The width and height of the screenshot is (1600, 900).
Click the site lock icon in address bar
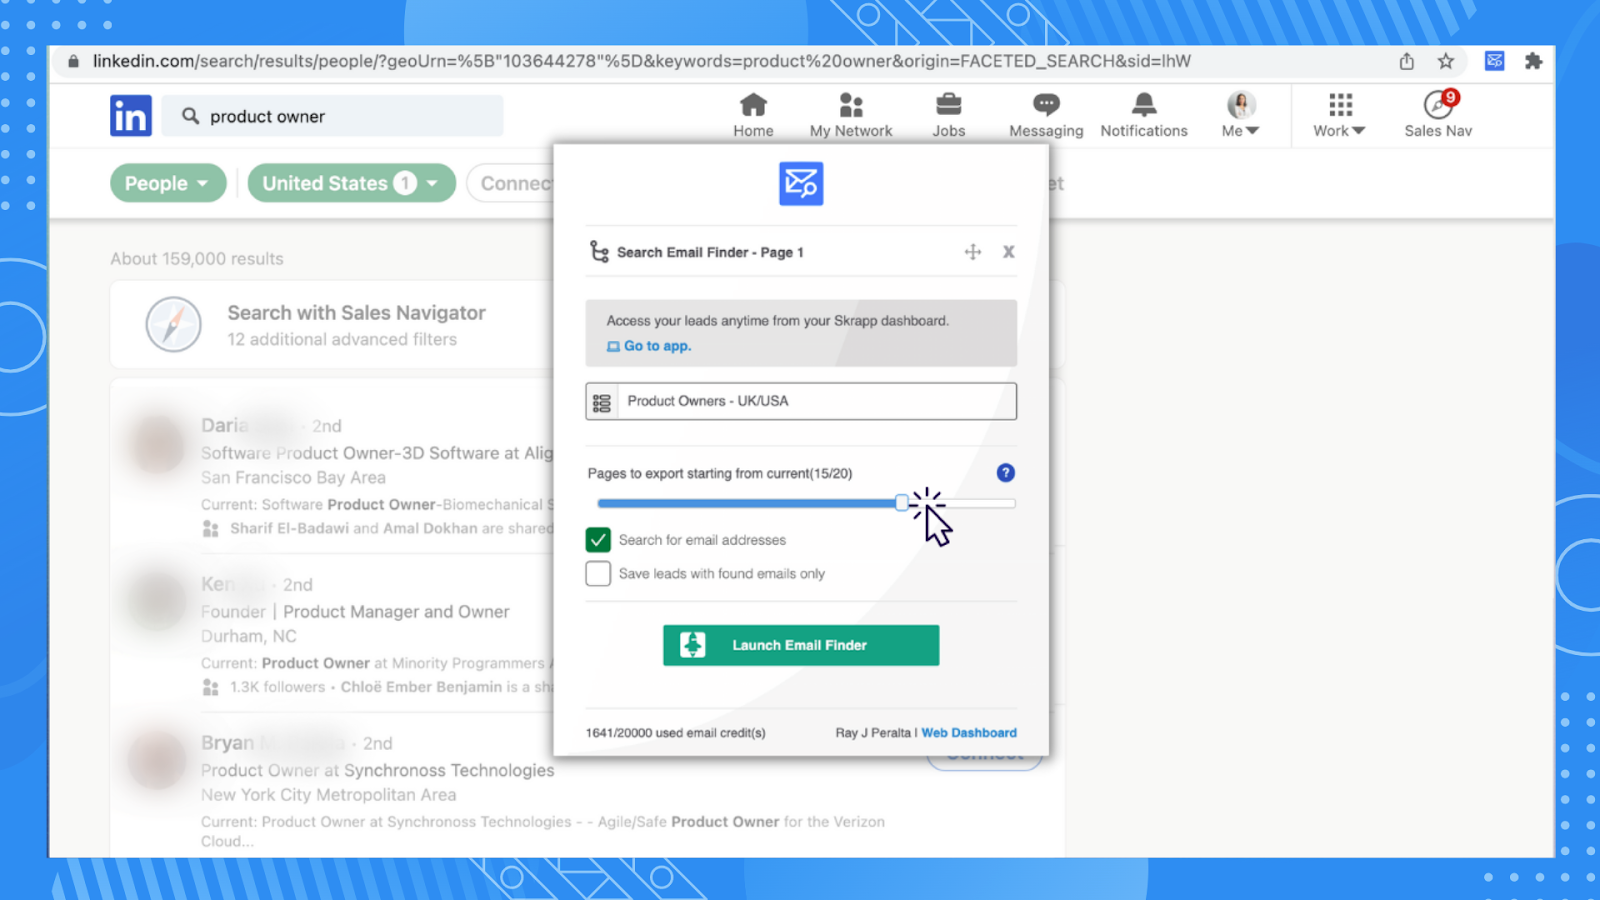(x=73, y=61)
